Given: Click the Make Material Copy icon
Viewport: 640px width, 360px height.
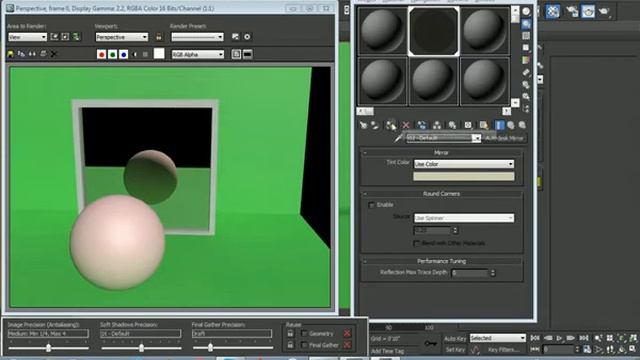Looking at the screenshot, I should [421, 125].
